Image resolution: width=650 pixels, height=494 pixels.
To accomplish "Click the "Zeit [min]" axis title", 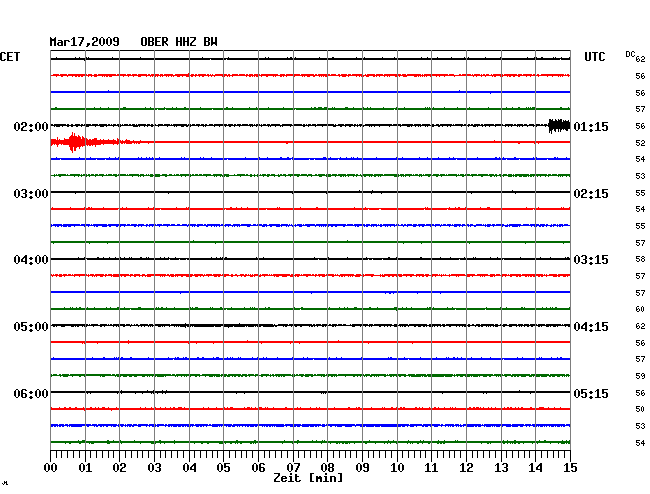I will coord(308,478).
